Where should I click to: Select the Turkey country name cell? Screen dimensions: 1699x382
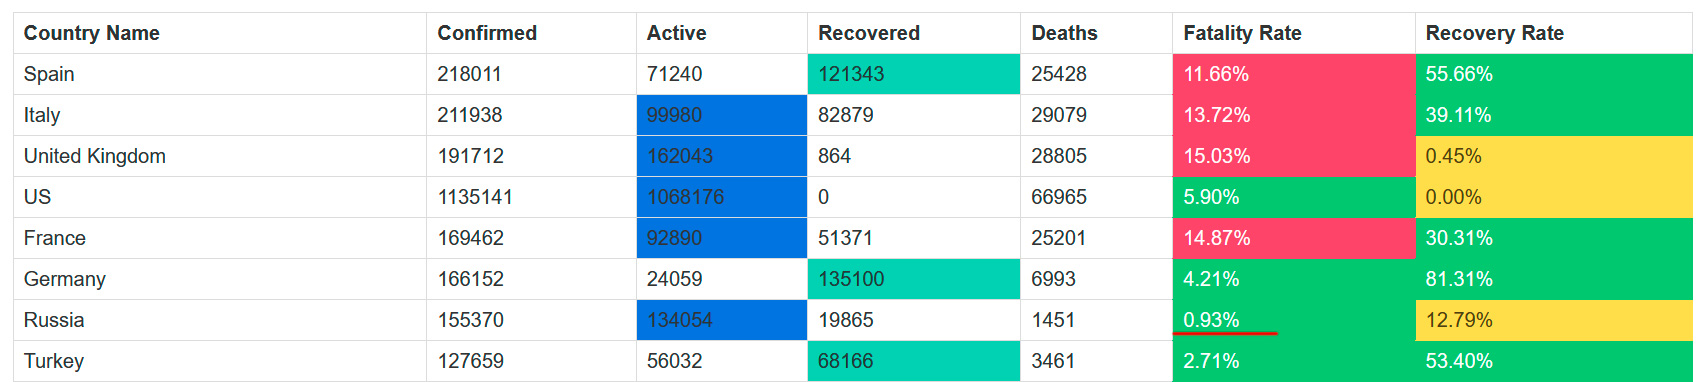pos(220,361)
